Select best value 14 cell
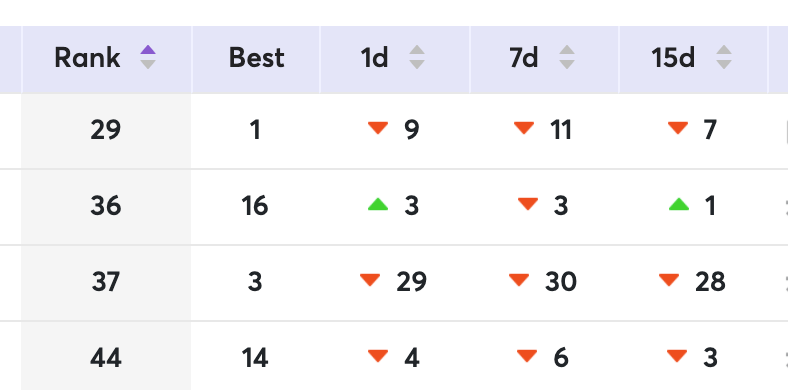Image resolution: width=788 pixels, height=390 pixels. pos(255,358)
